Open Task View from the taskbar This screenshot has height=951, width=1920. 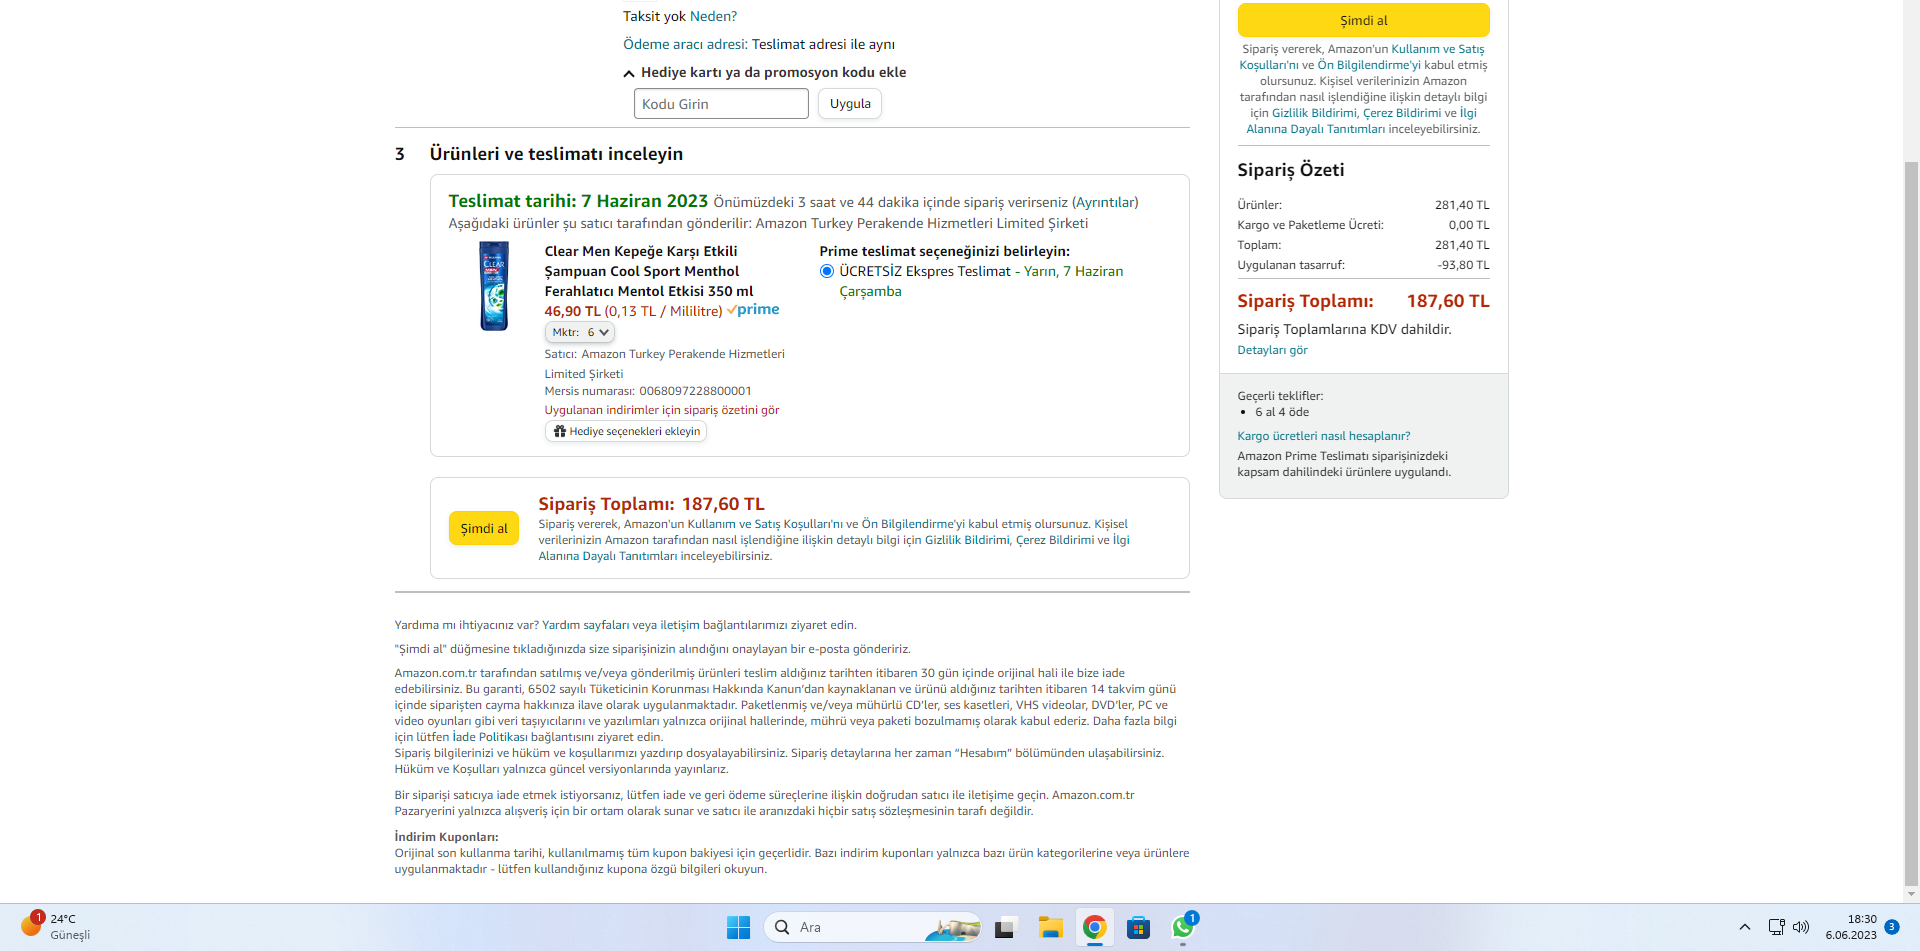tap(1005, 928)
